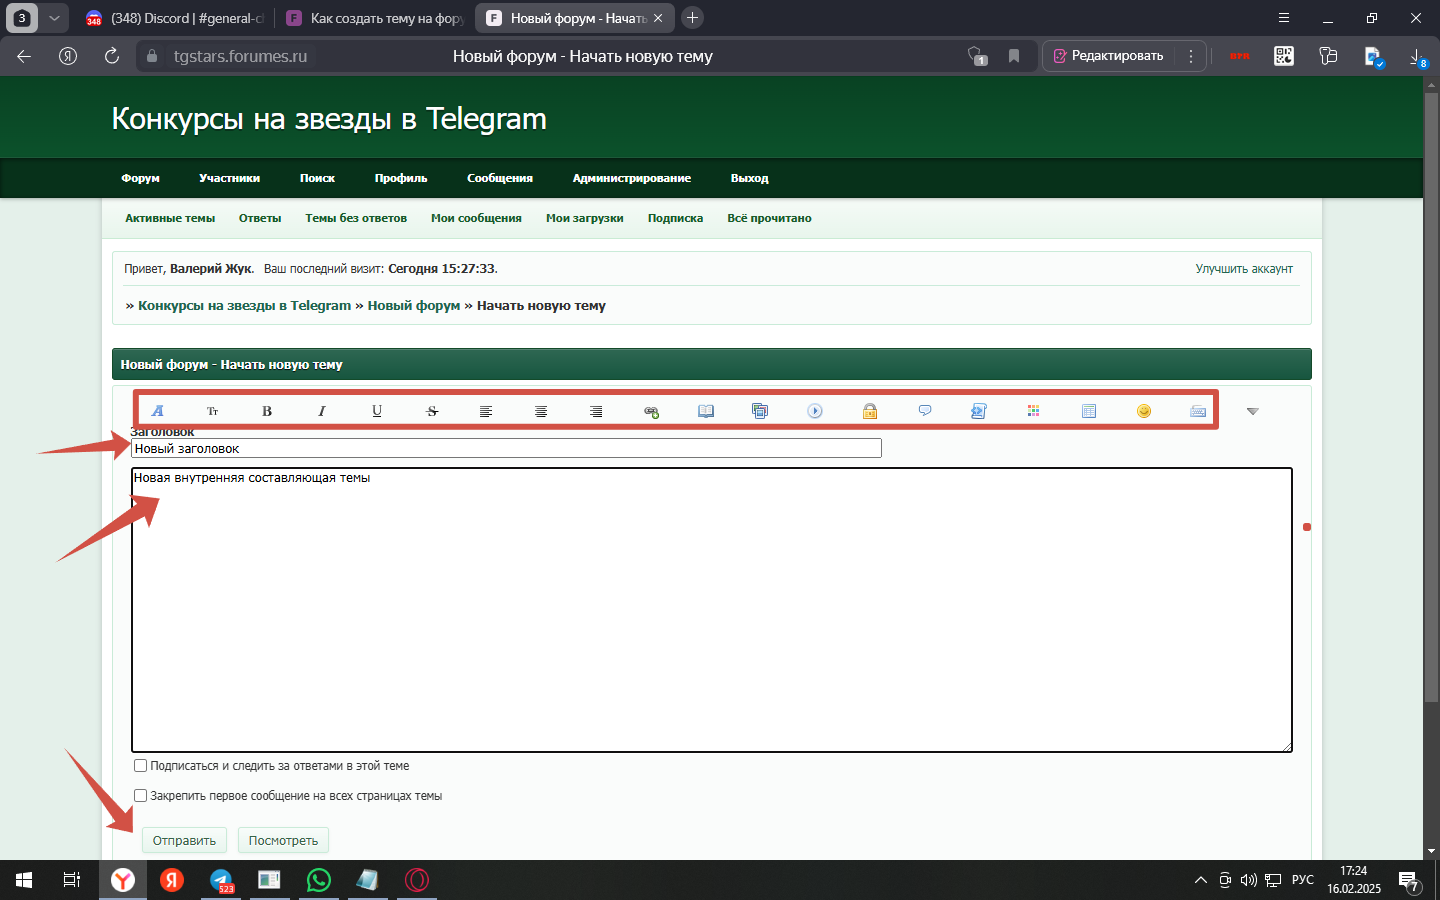
Task: Expand the tab groups dropdown chevron
Action: [x=54, y=18]
